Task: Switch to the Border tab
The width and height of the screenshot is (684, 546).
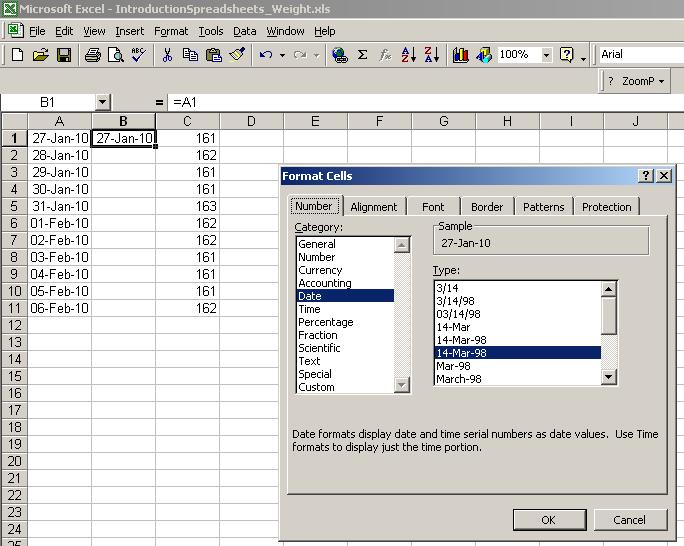Action: pyautogui.click(x=487, y=207)
